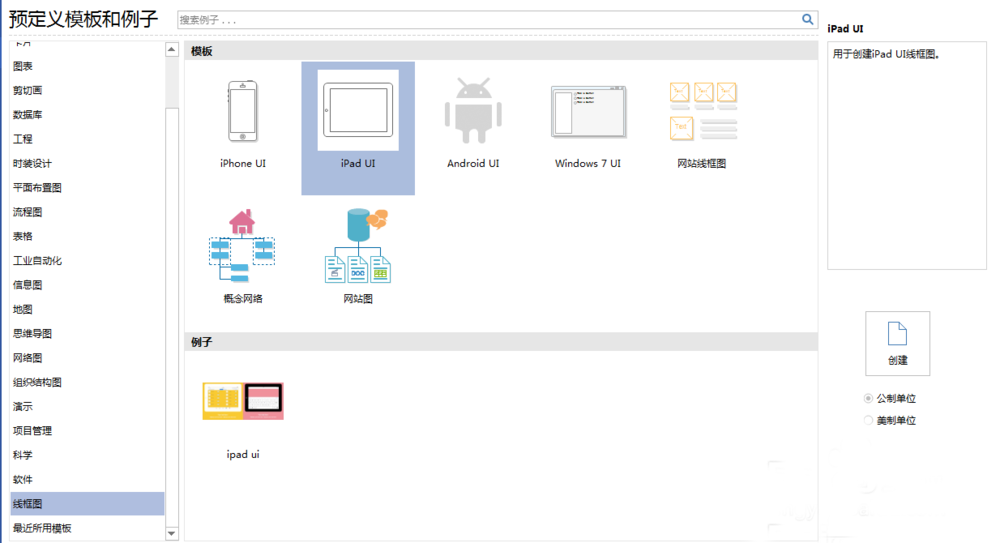The width and height of the screenshot is (1000, 543).
Task: Select the 线框图 category
Action: coord(87,503)
